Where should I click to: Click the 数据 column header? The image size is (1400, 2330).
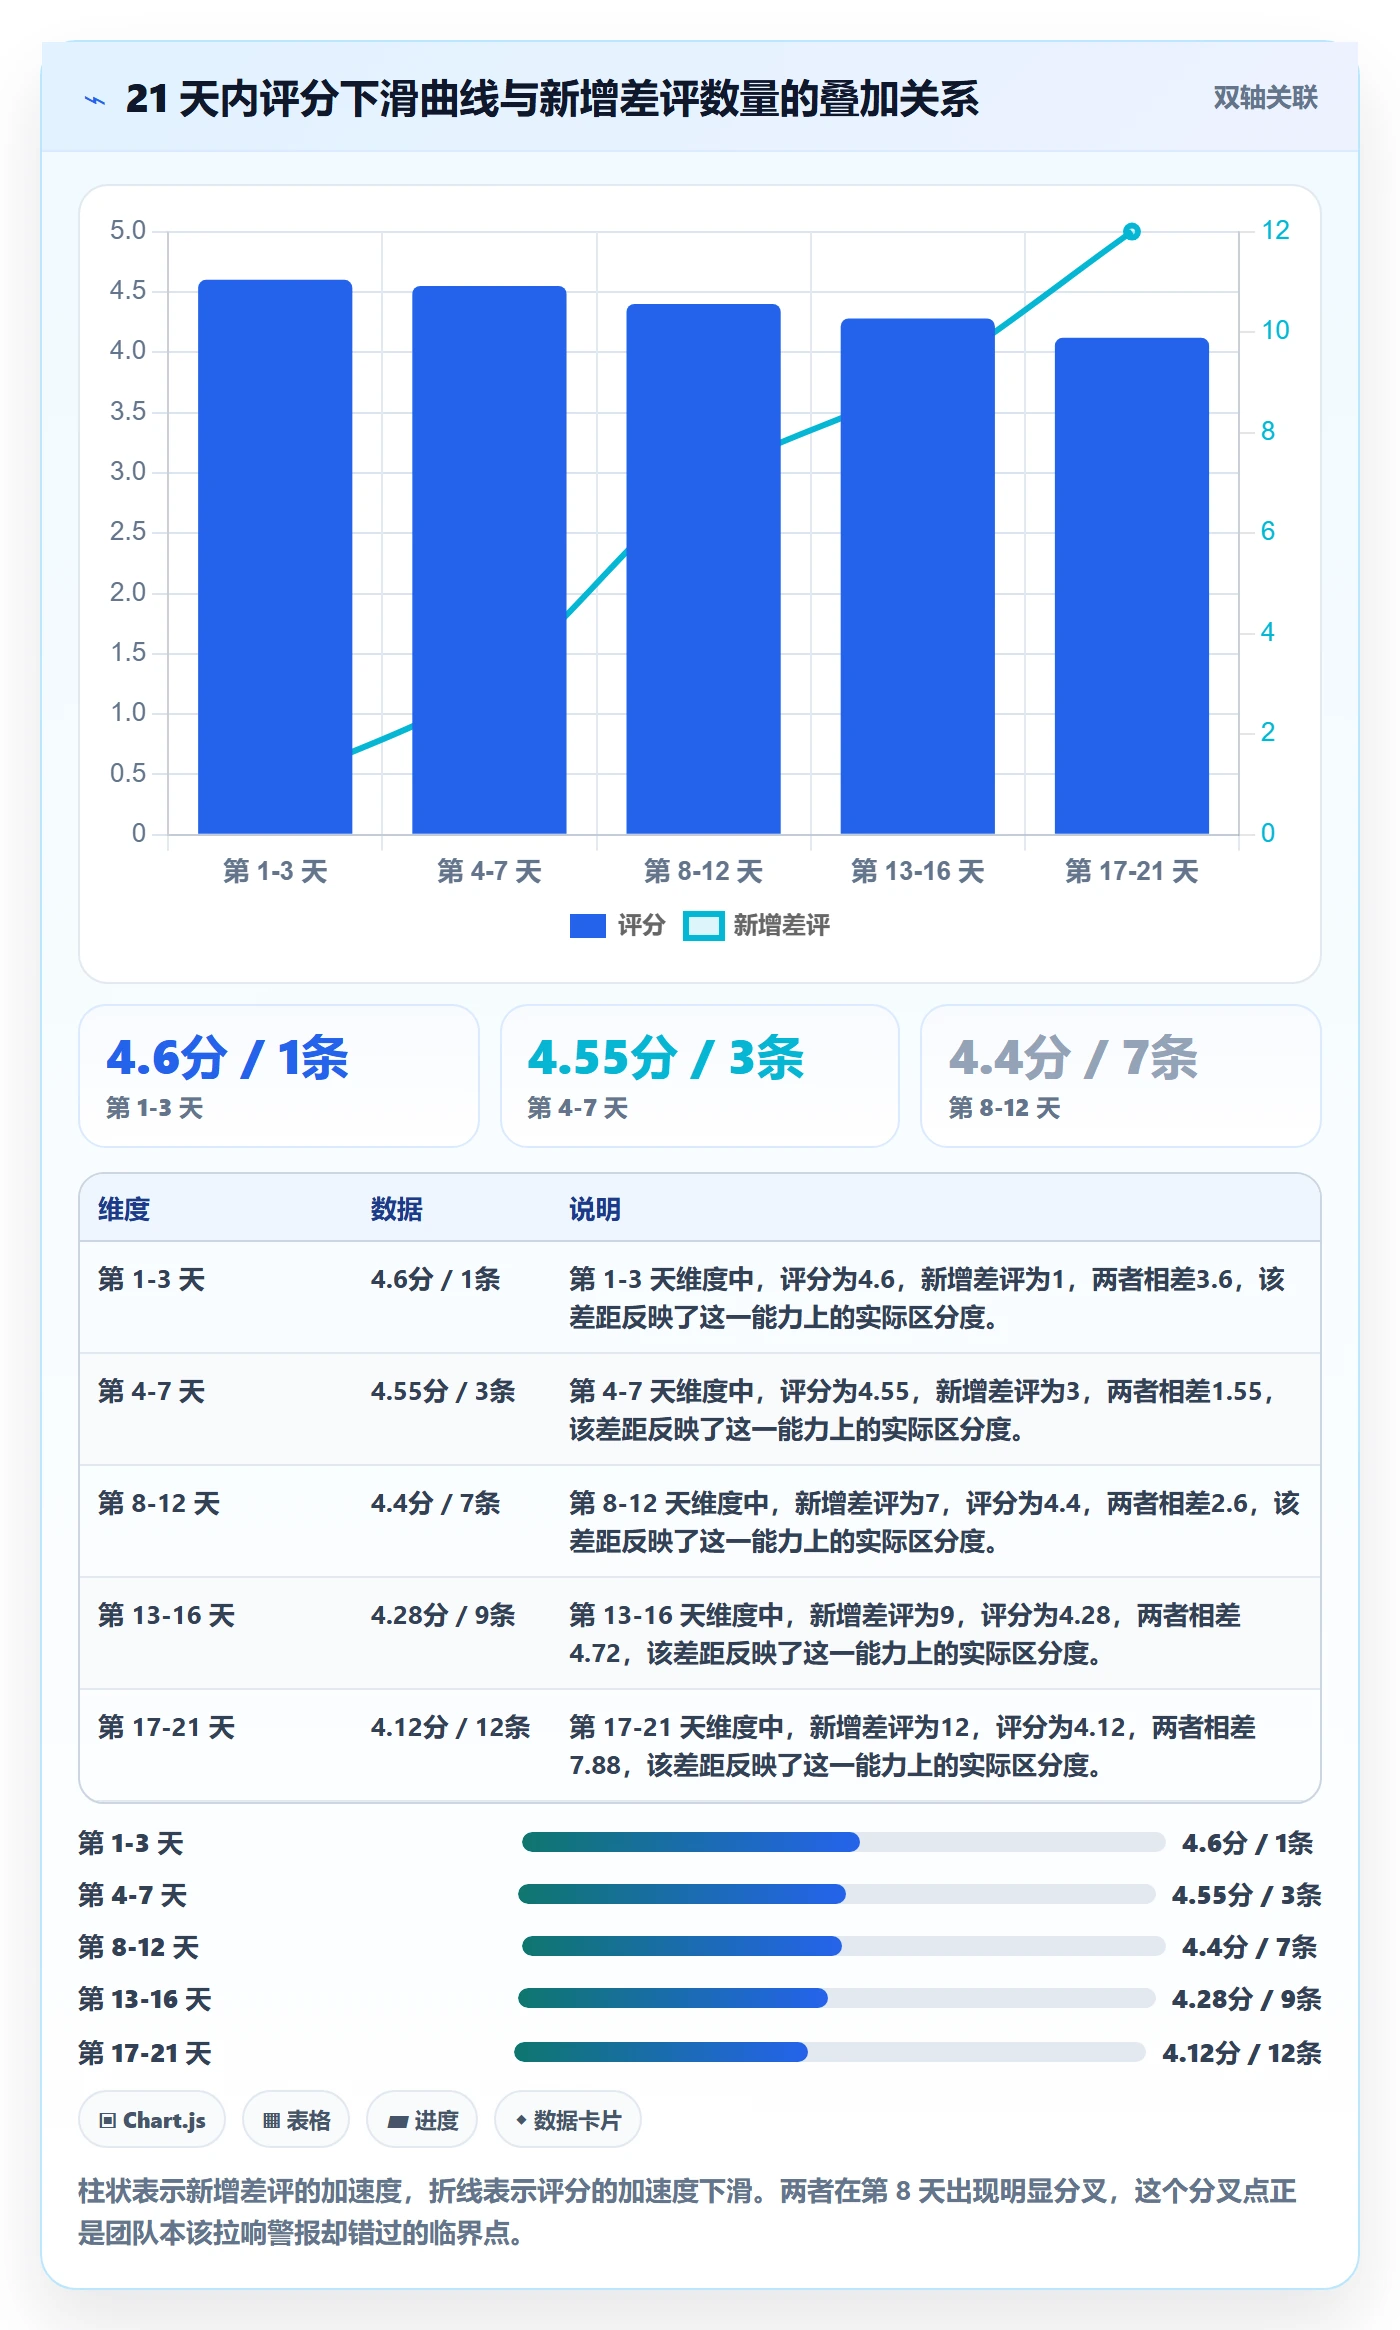(396, 1209)
